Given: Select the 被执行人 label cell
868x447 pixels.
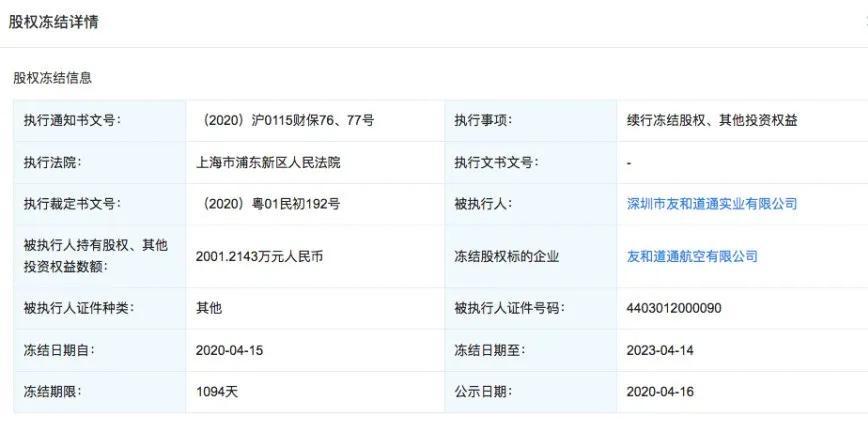Looking at the screenshot, I should click(x=531, y=204).
